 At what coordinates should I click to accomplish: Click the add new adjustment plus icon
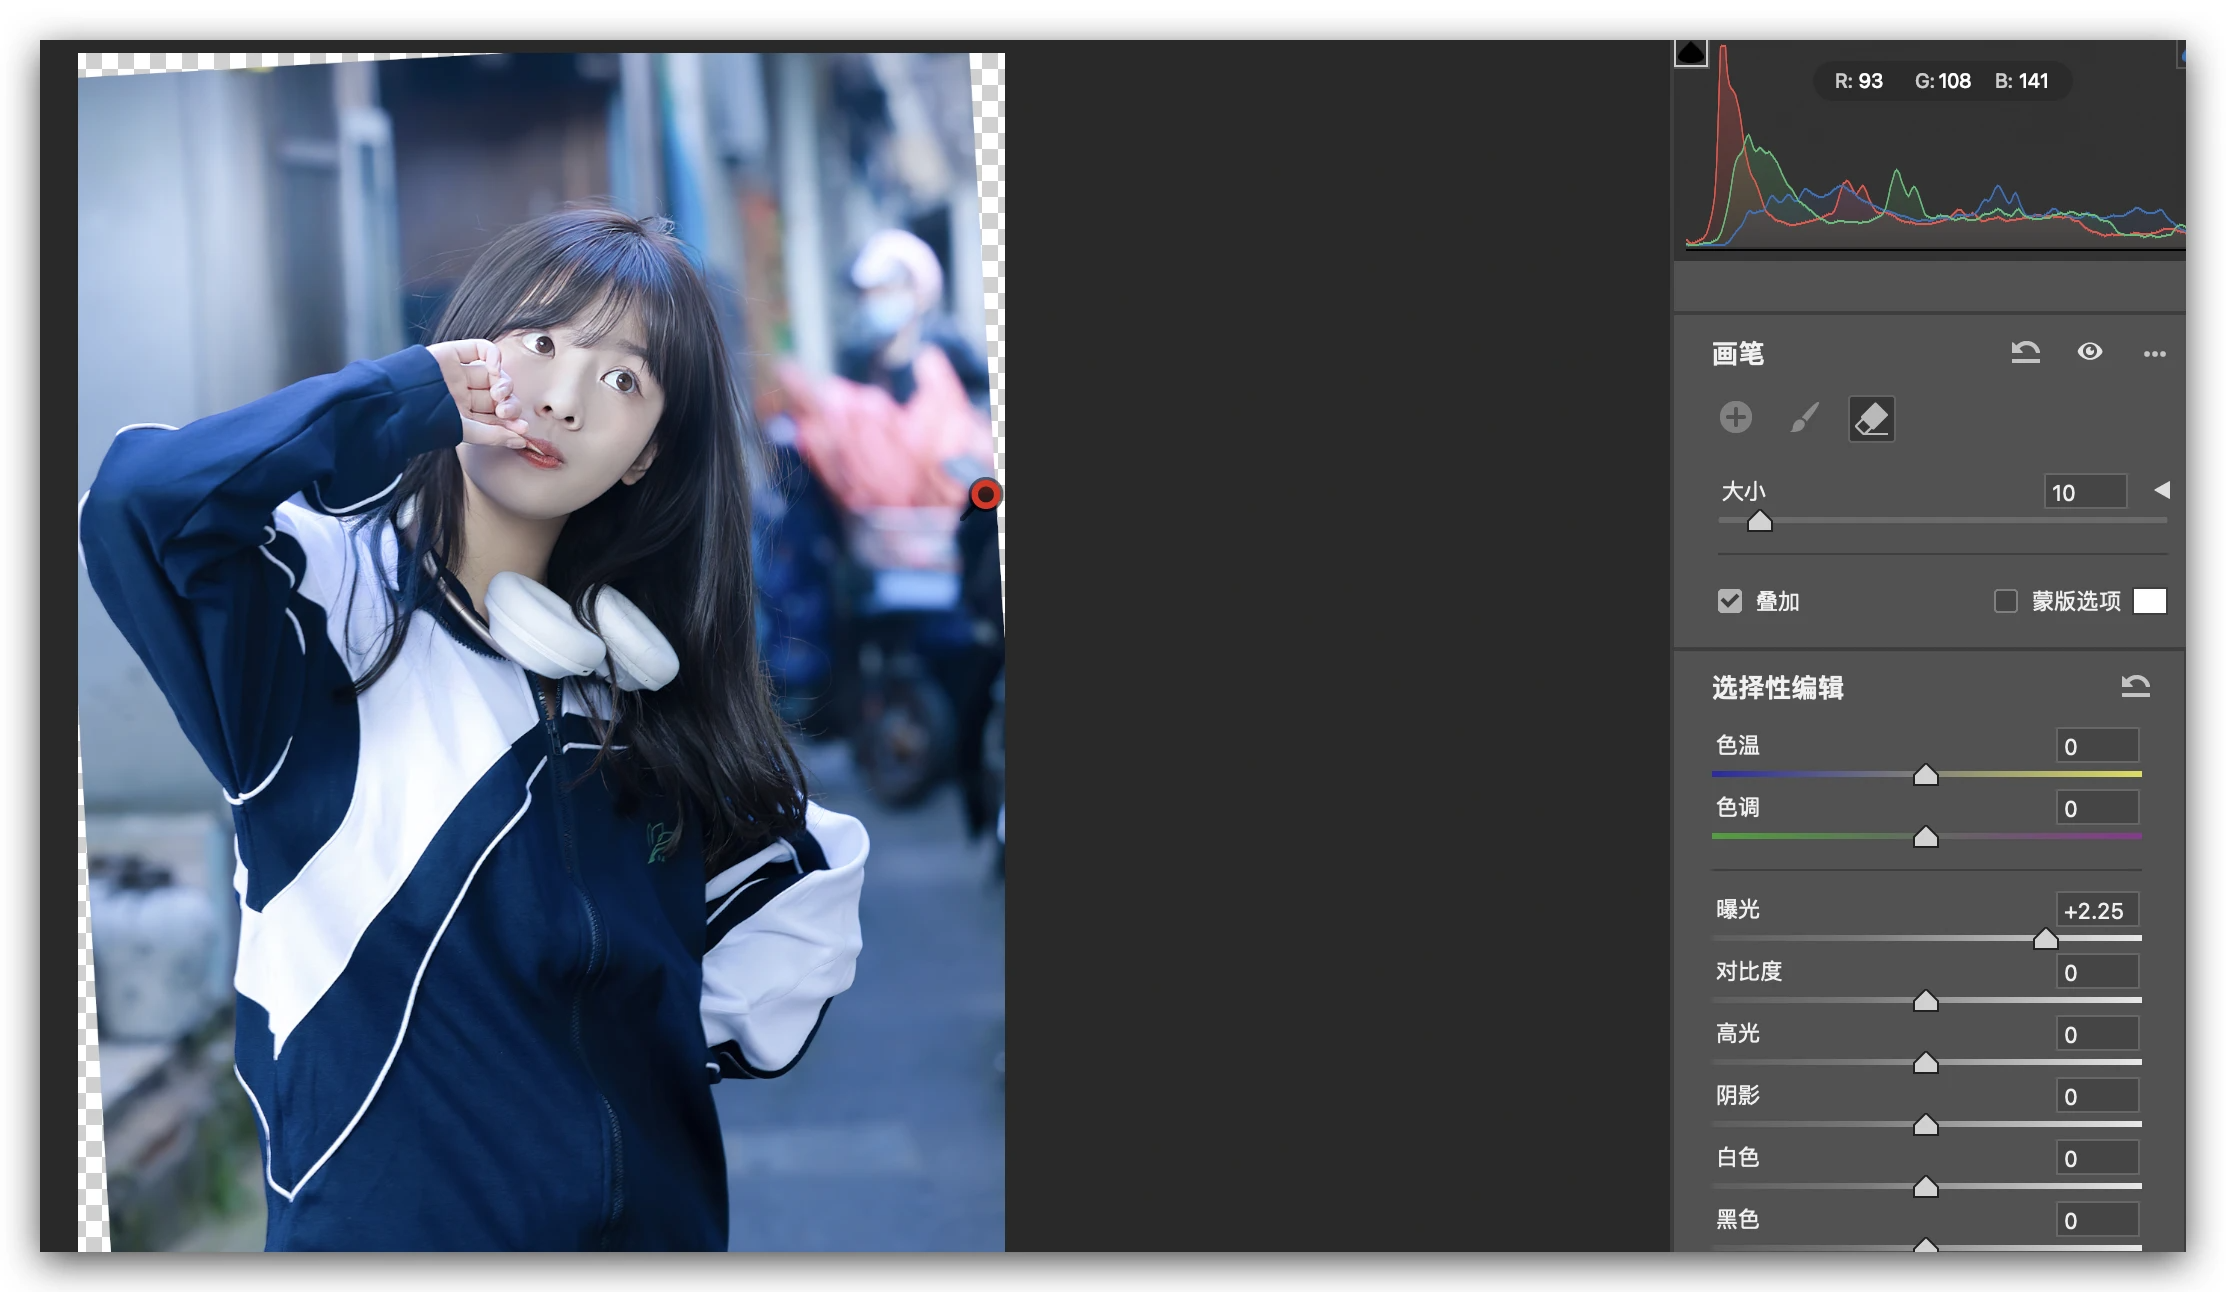[1736, 417]
